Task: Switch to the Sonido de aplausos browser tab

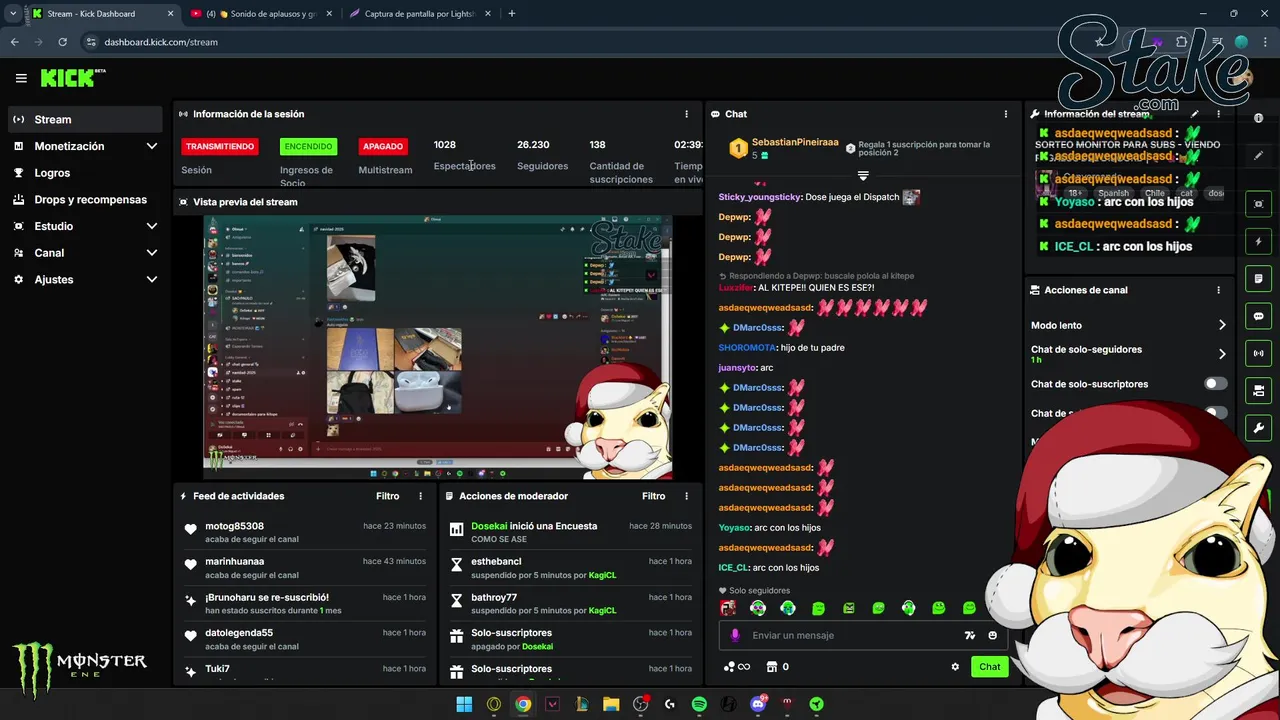Action: click(261, 14)
